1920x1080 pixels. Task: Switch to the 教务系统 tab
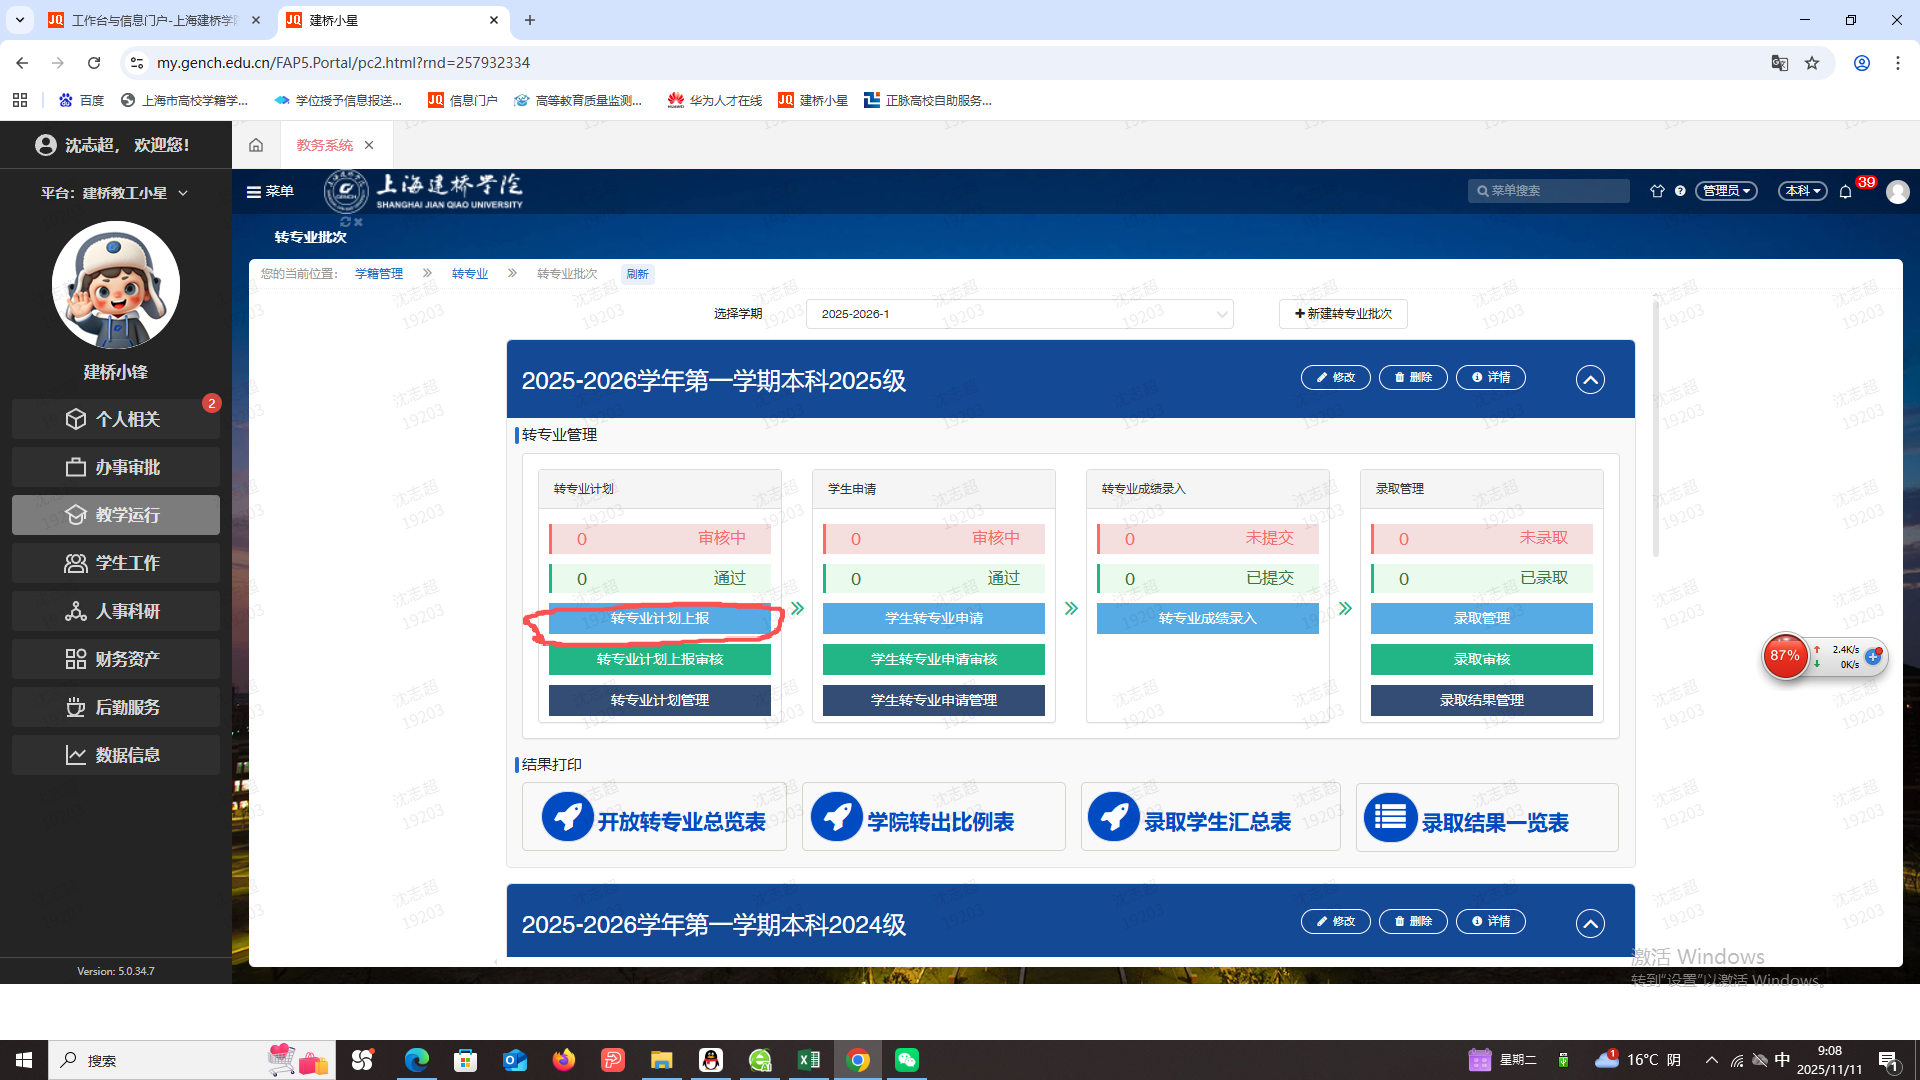click(324, 145)
